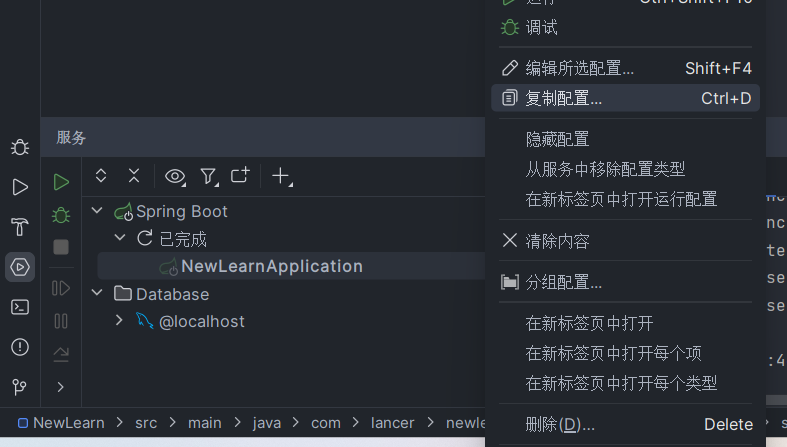787x447 pixels.
Task: Collapse the Database folder node
Action: point(97,293)
